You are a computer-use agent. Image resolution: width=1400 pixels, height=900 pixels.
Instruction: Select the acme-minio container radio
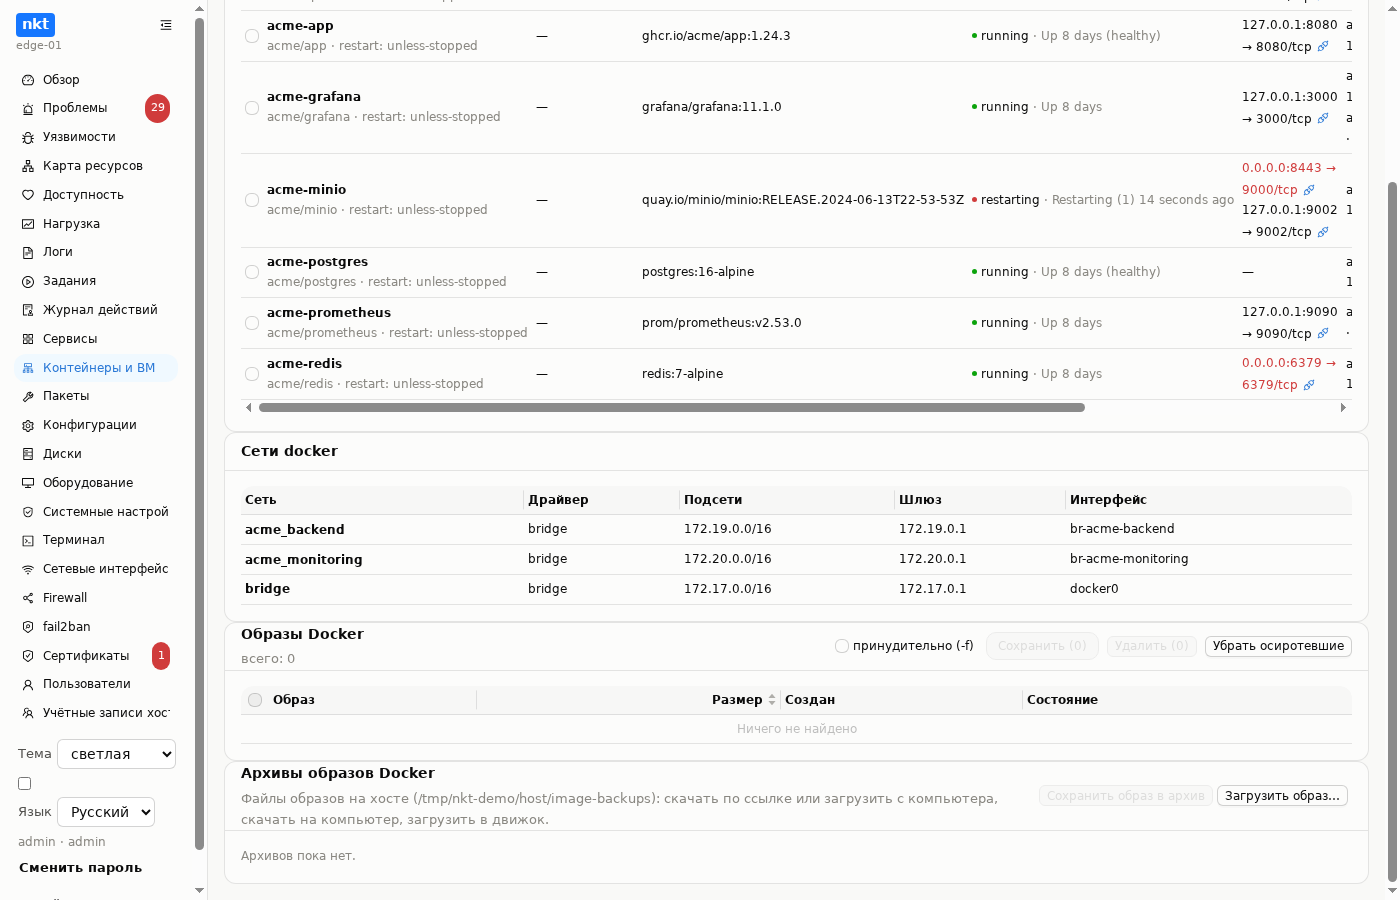(x=252, y=200)
